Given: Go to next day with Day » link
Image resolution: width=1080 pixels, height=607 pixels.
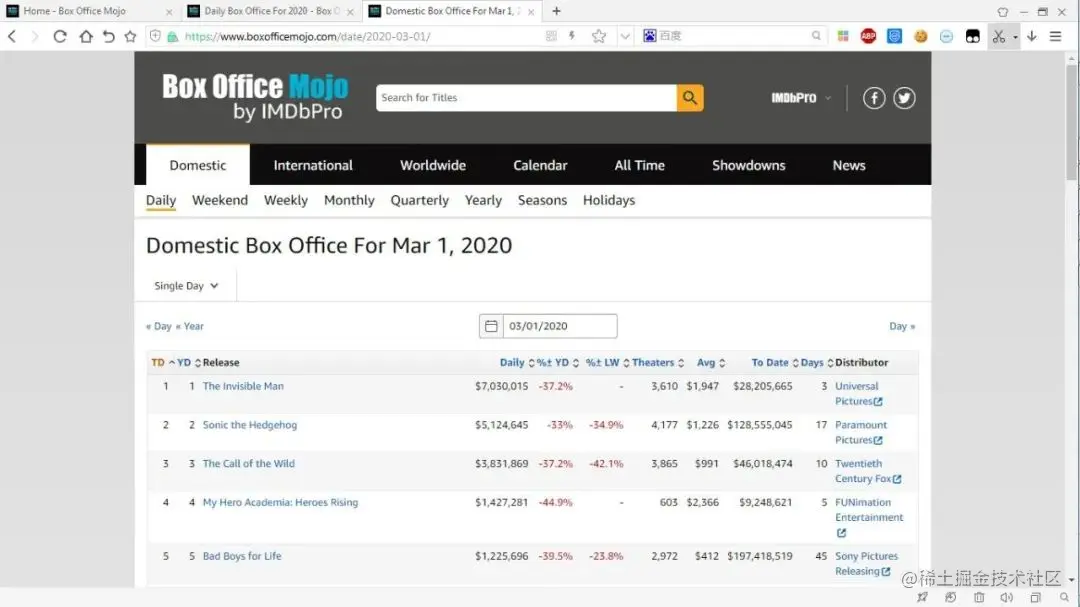Looking at the screenshot, I should pos(902,326).
